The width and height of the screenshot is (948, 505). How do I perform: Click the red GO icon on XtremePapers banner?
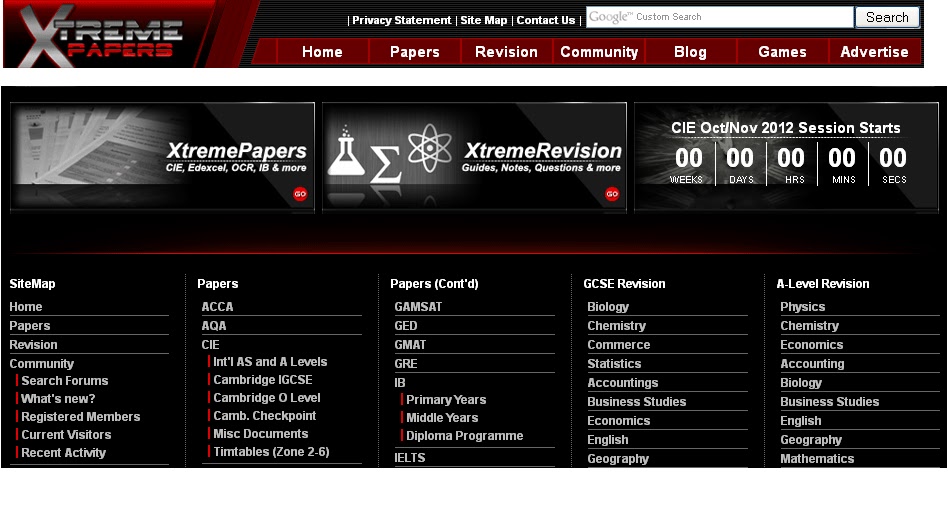coord(300,194)
